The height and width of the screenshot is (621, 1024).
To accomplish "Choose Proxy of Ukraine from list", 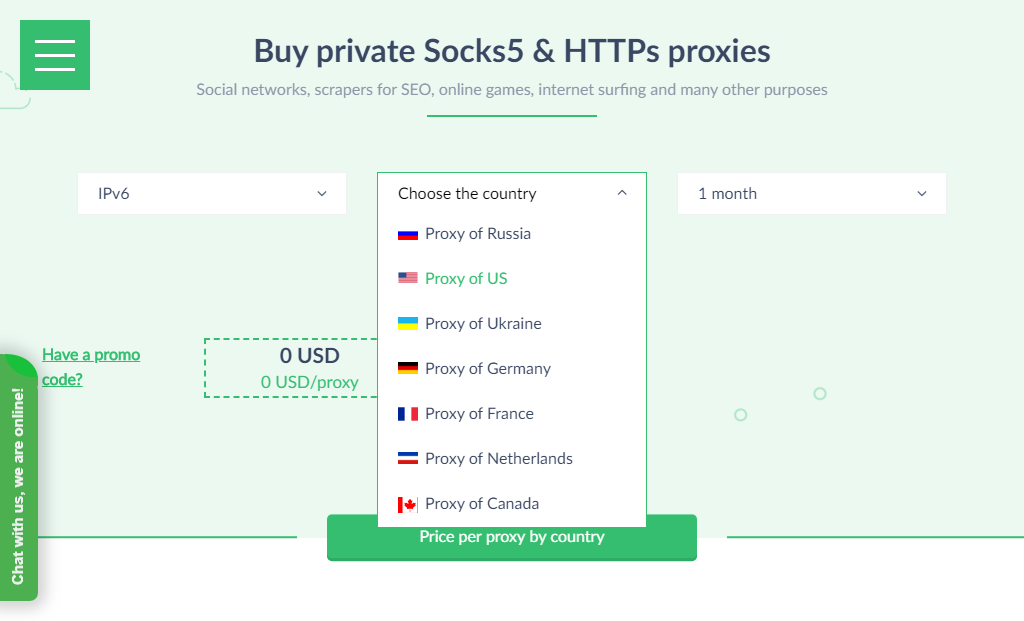I will [512, 324].
